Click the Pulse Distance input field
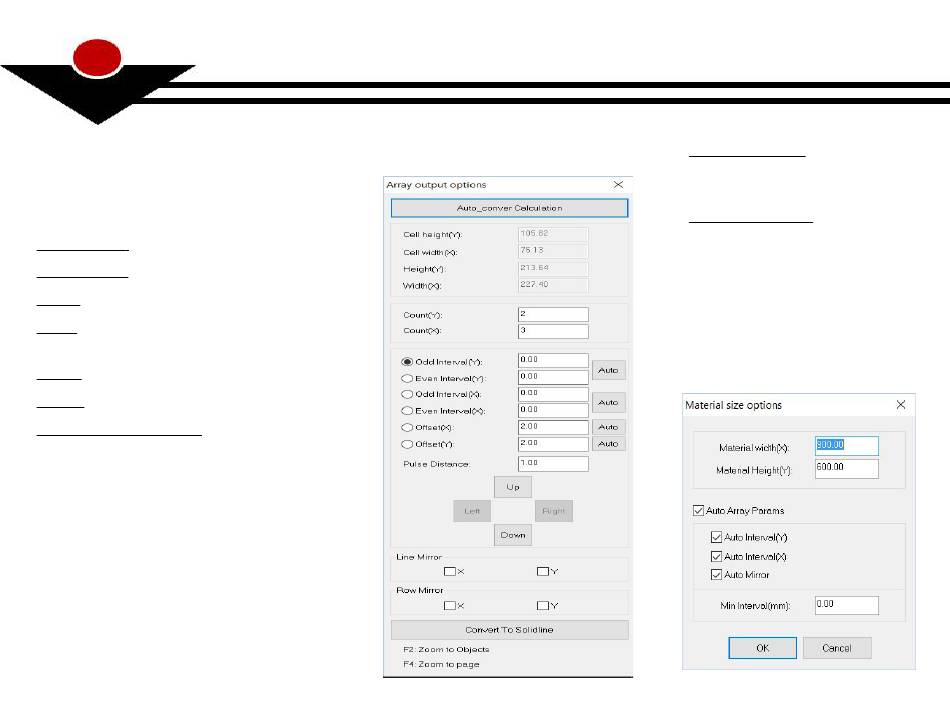The height and width of the screenshot is (713, 950). (x=553, y=464)
